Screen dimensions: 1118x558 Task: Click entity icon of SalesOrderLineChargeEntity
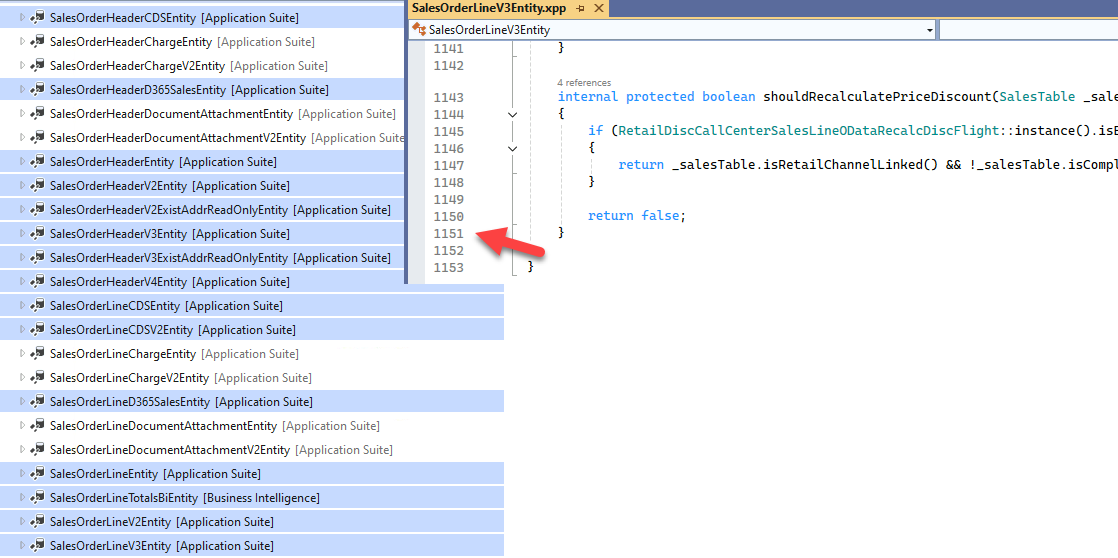[x=38, y=353]
